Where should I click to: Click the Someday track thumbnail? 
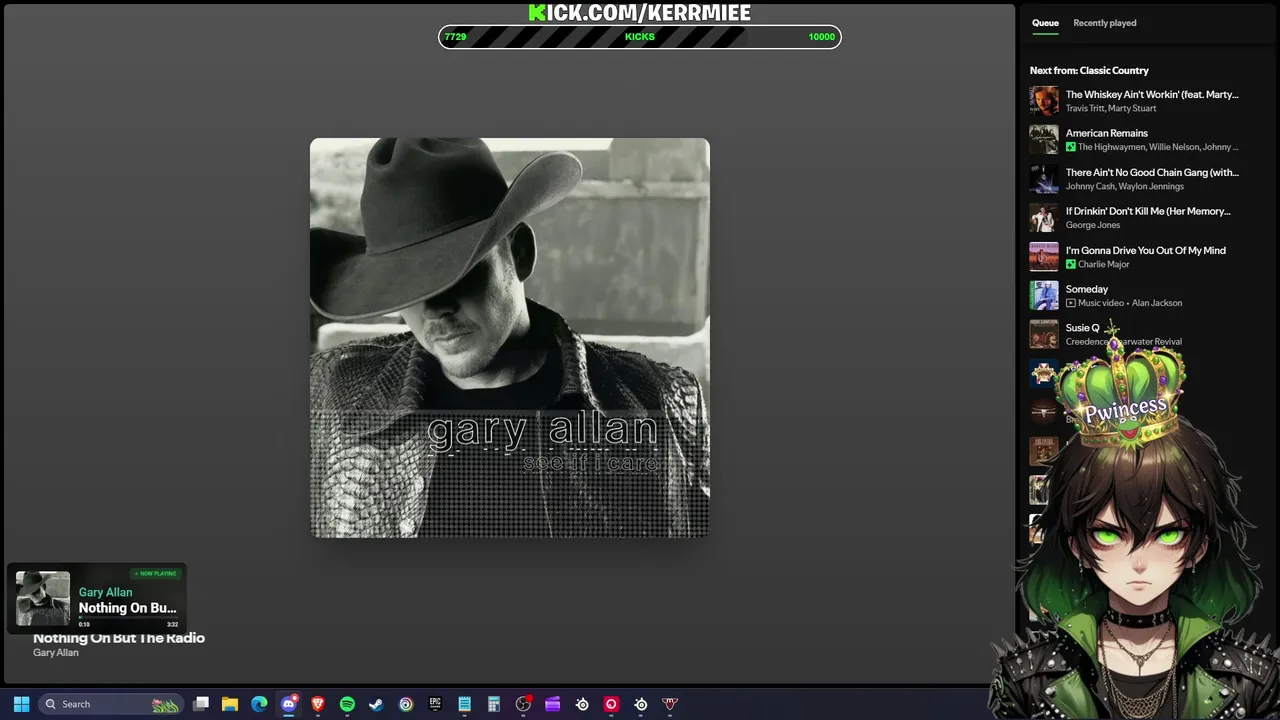tap(1044, 296)
